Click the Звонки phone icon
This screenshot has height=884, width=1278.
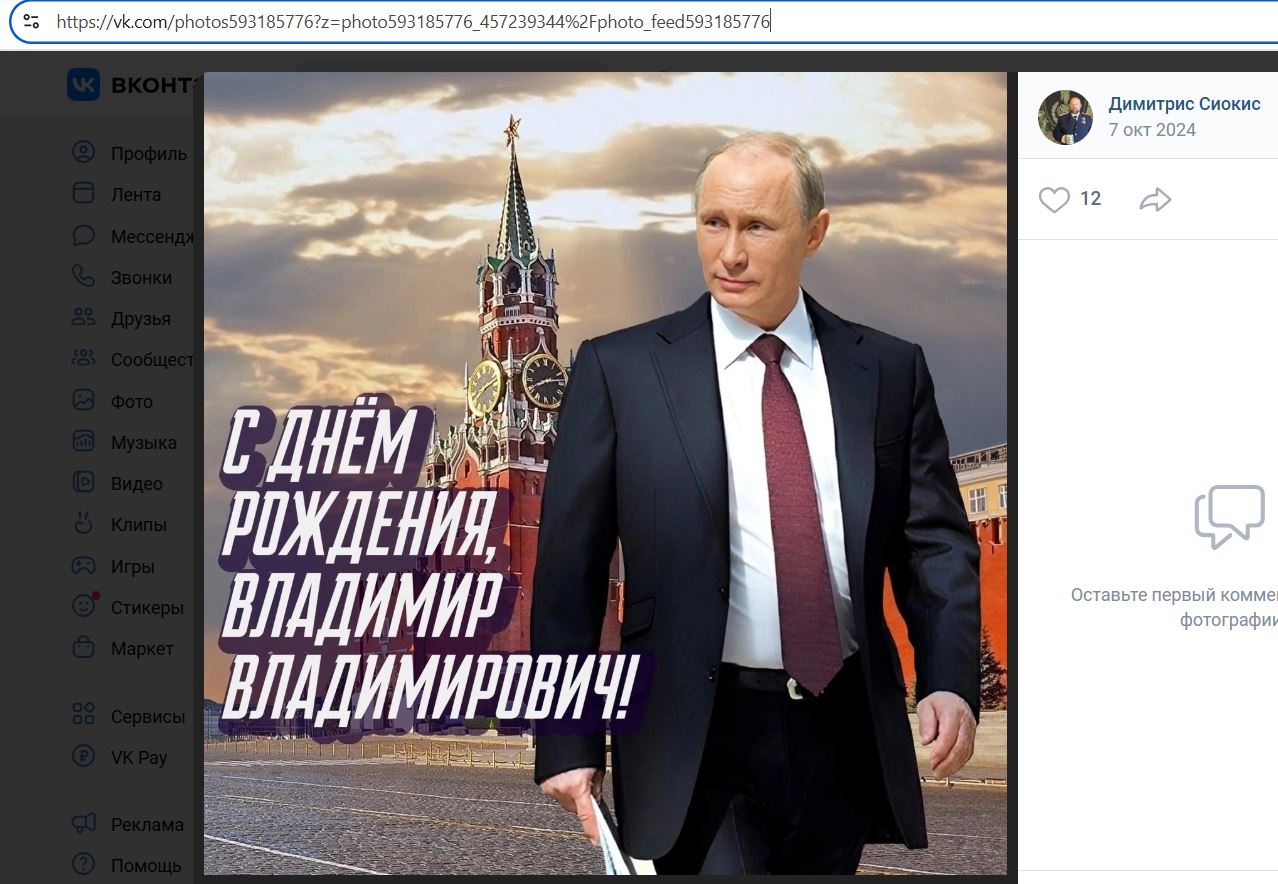point(83,277)
